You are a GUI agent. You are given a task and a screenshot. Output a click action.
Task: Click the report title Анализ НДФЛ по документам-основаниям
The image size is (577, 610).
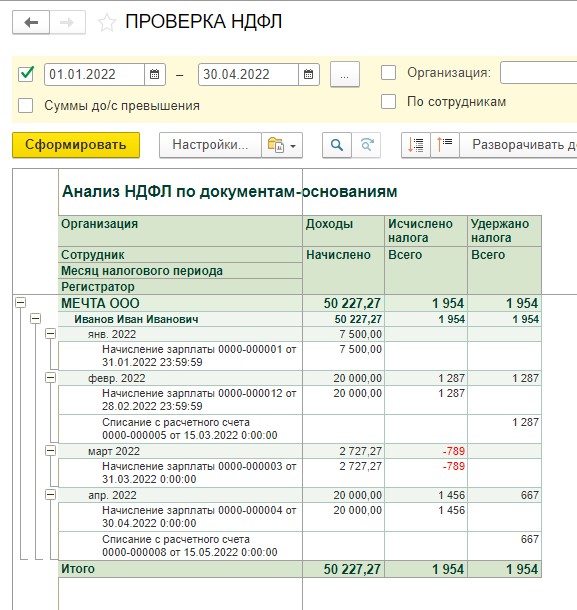coord(230,191)
